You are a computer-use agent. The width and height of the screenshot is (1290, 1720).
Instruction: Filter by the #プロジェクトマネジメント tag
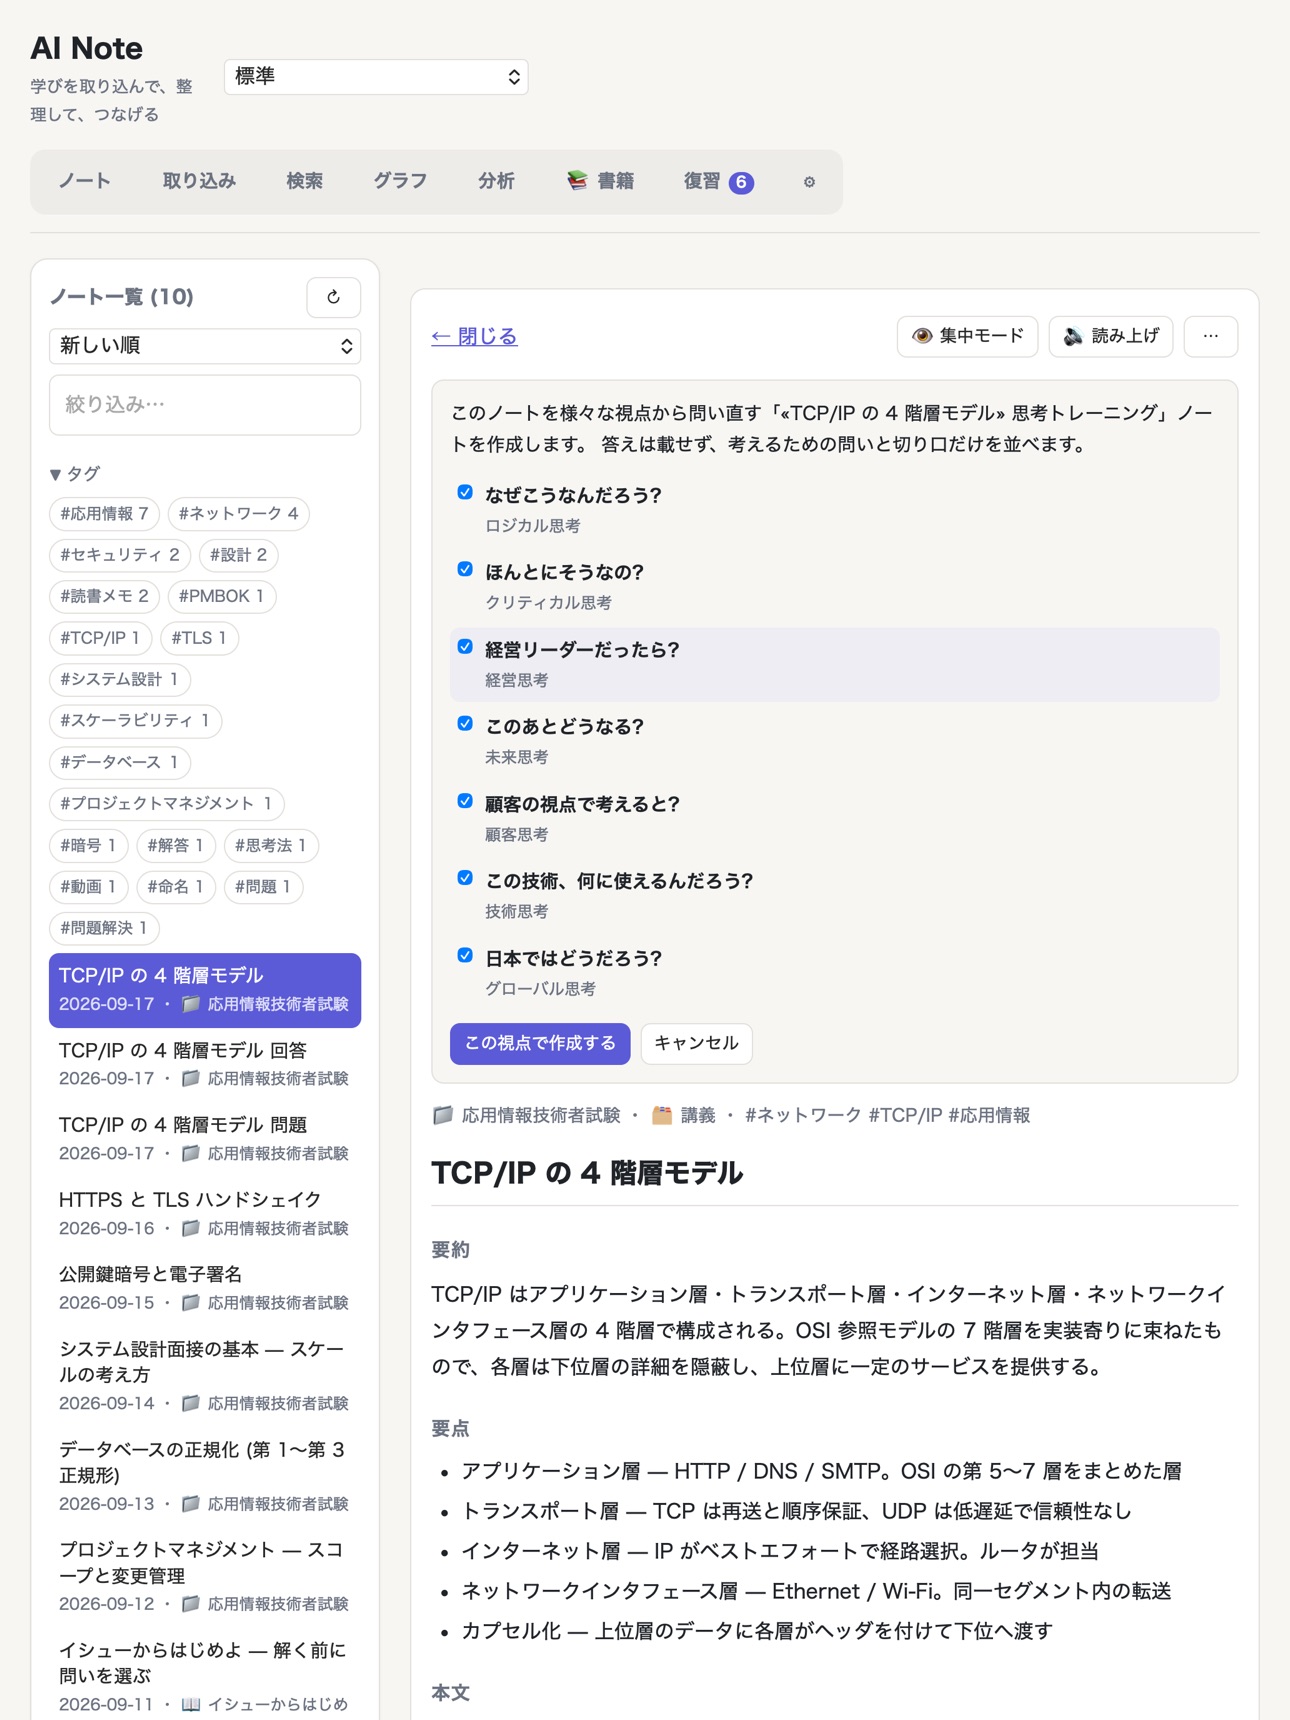tap(166, 804)
